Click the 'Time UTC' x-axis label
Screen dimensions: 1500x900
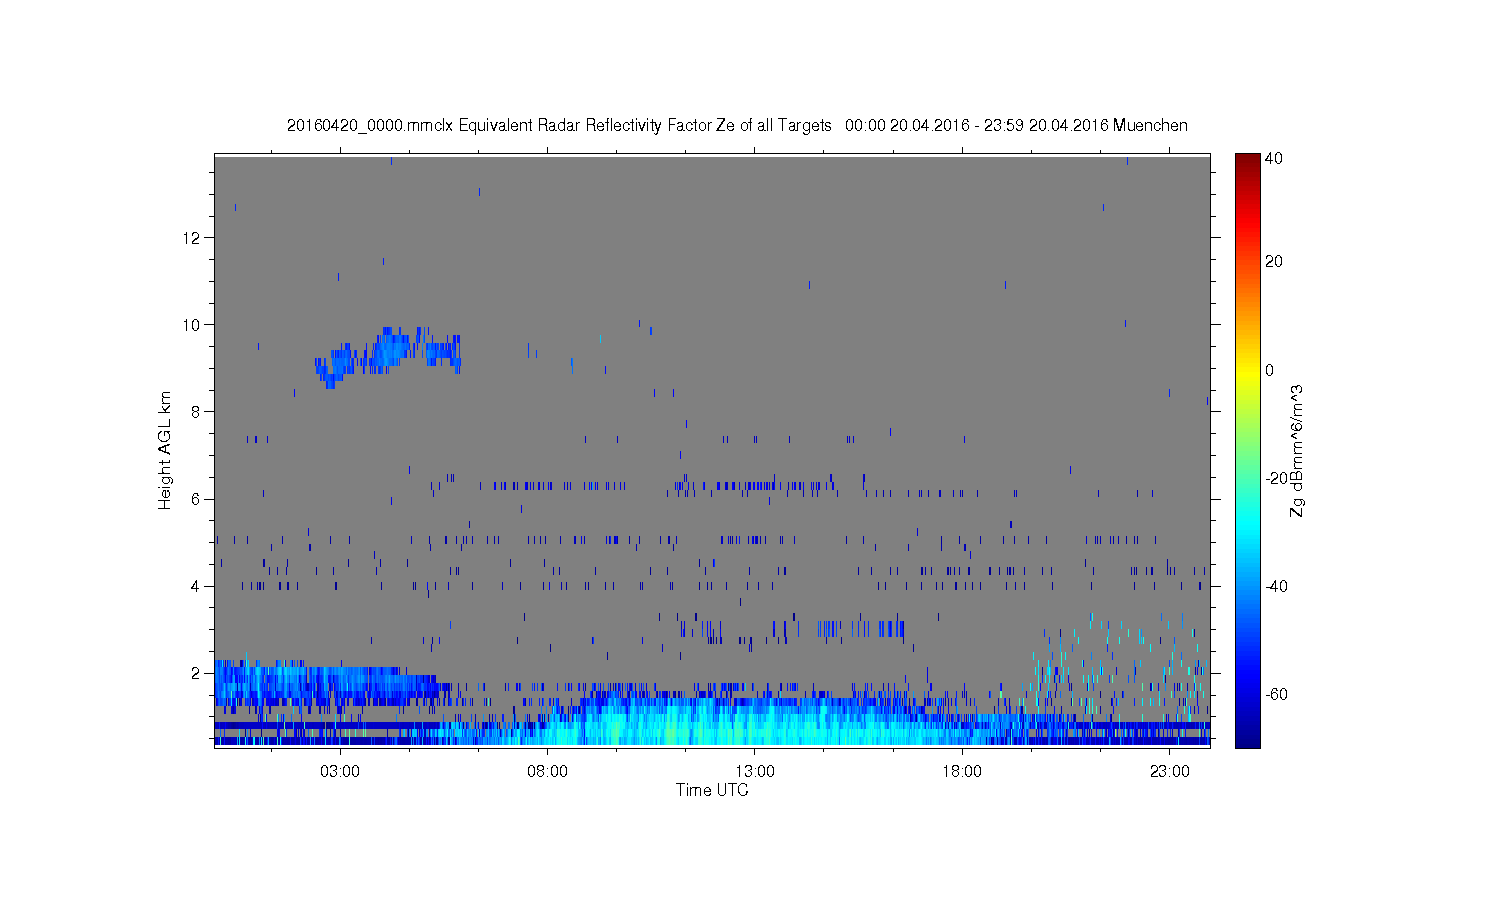coord(712,790)
